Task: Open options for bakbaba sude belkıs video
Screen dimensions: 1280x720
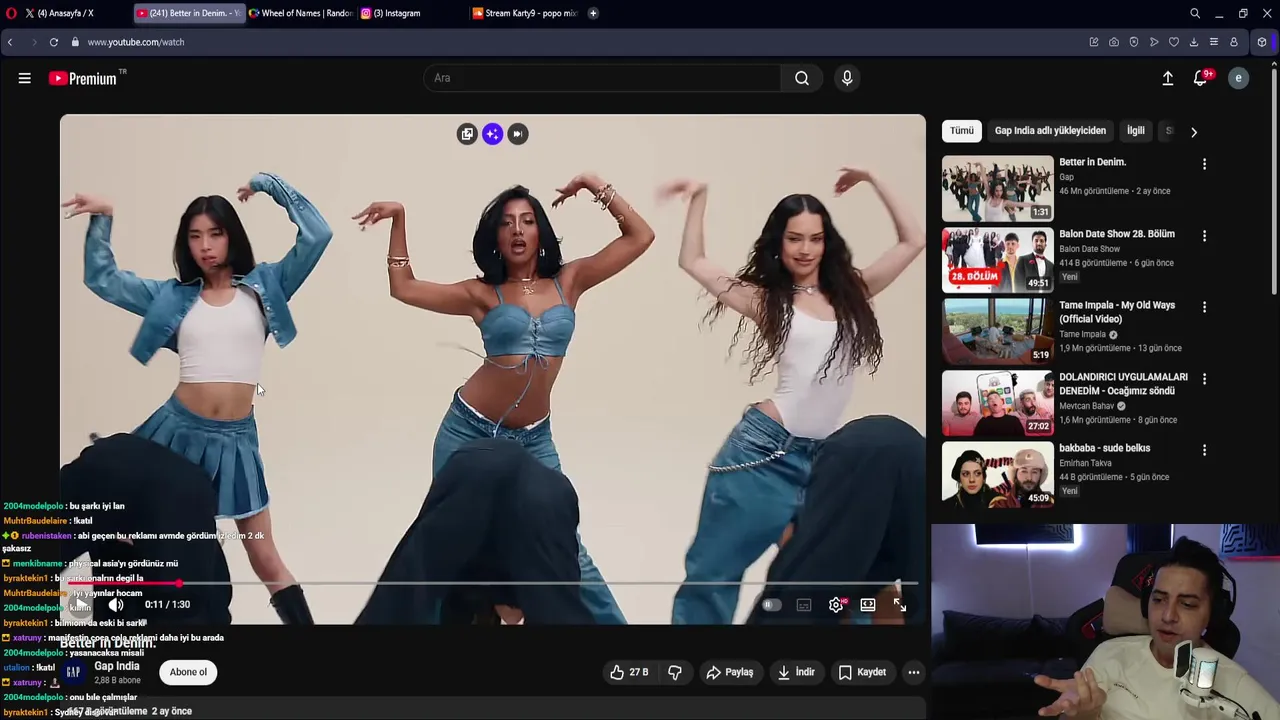Action: pyautogui.click(x=1204, y=450)
